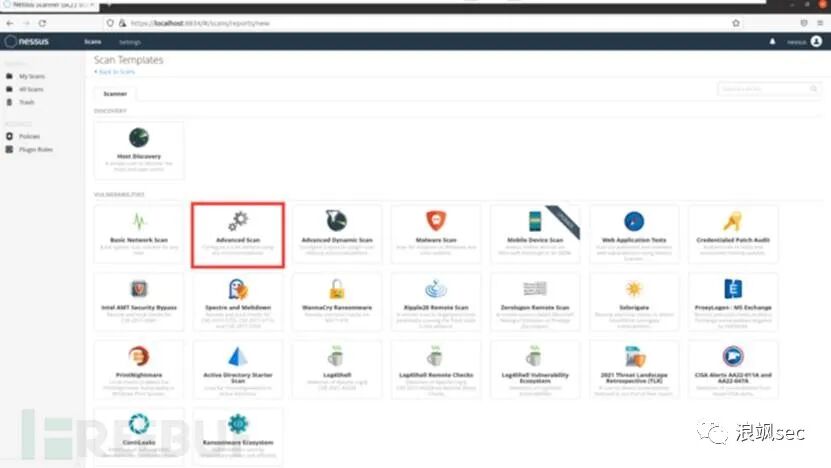
Task: Reload the page with browser refresh
Action: pos(42,23)
